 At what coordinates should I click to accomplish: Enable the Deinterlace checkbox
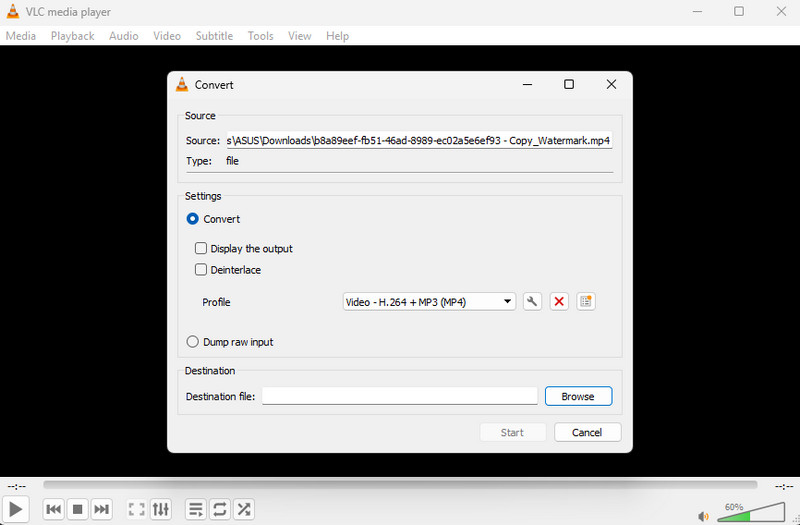[x=201, y=269]
